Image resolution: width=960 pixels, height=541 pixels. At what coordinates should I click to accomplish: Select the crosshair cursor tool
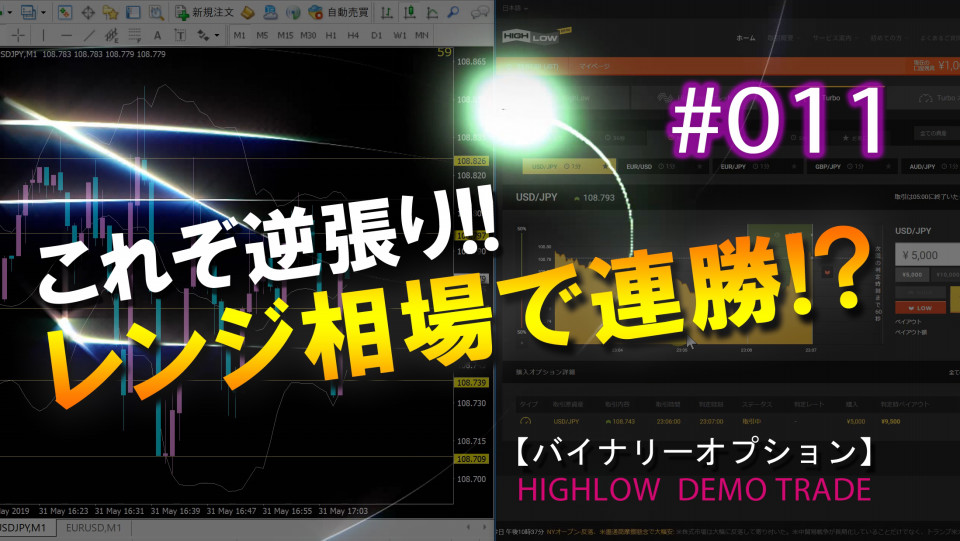click(18, 35)
